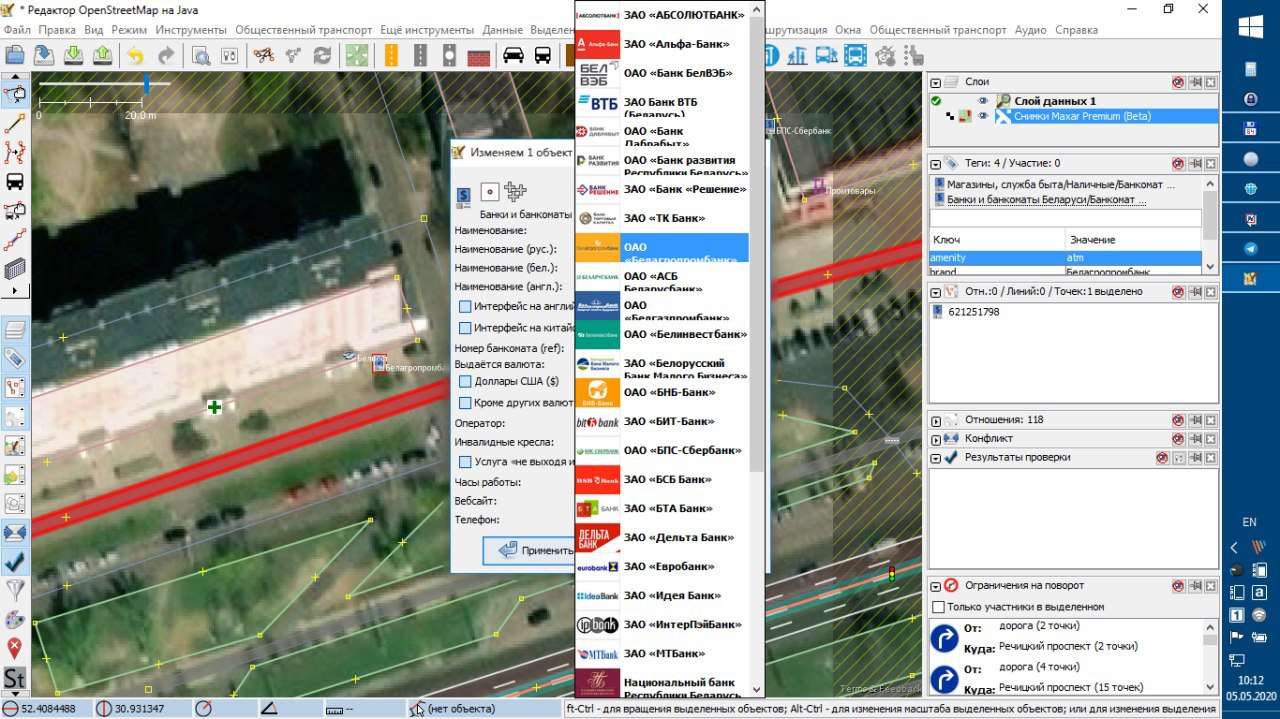Check the Доллары США ($) checkbox
The image size is (1280, 719).
pos(465,381)
